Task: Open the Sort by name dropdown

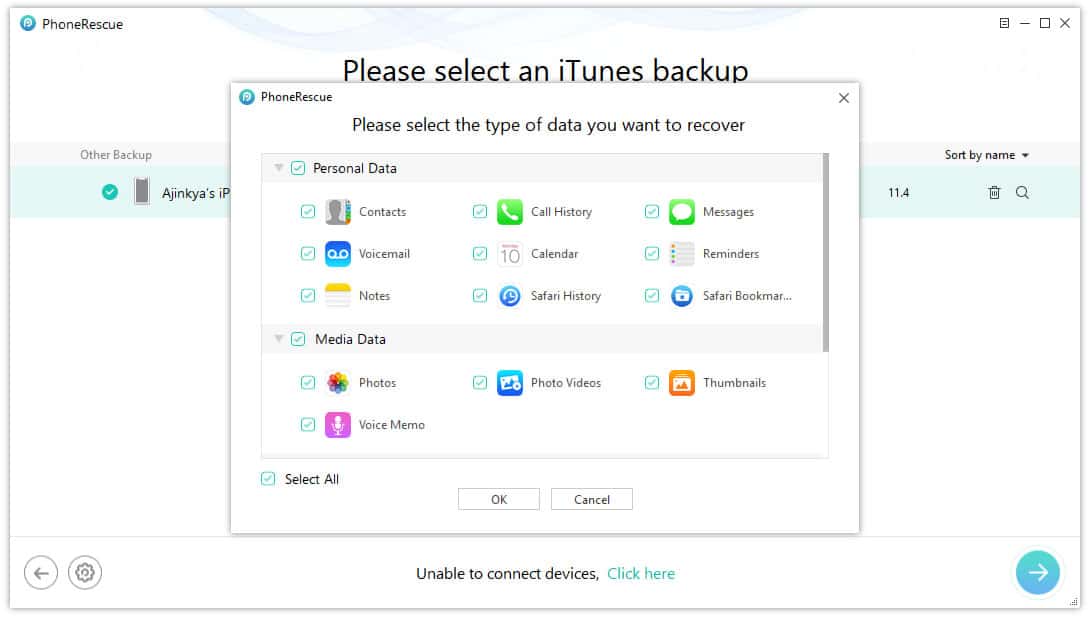Action: [986, 155]
